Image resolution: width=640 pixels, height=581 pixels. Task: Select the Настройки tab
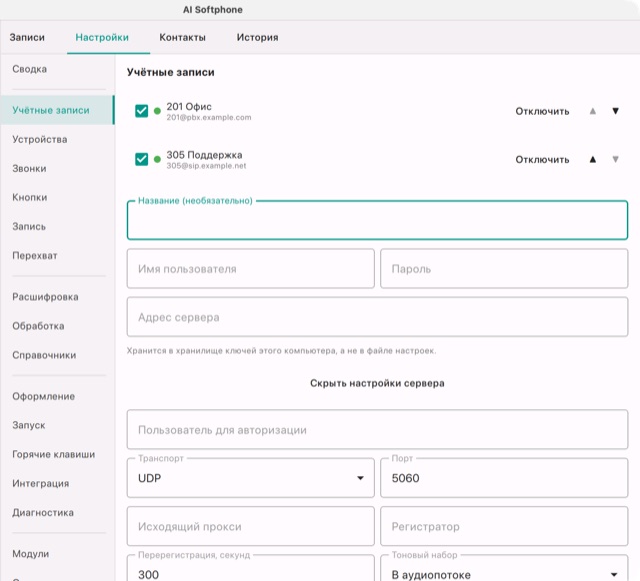tap(102, 38)
